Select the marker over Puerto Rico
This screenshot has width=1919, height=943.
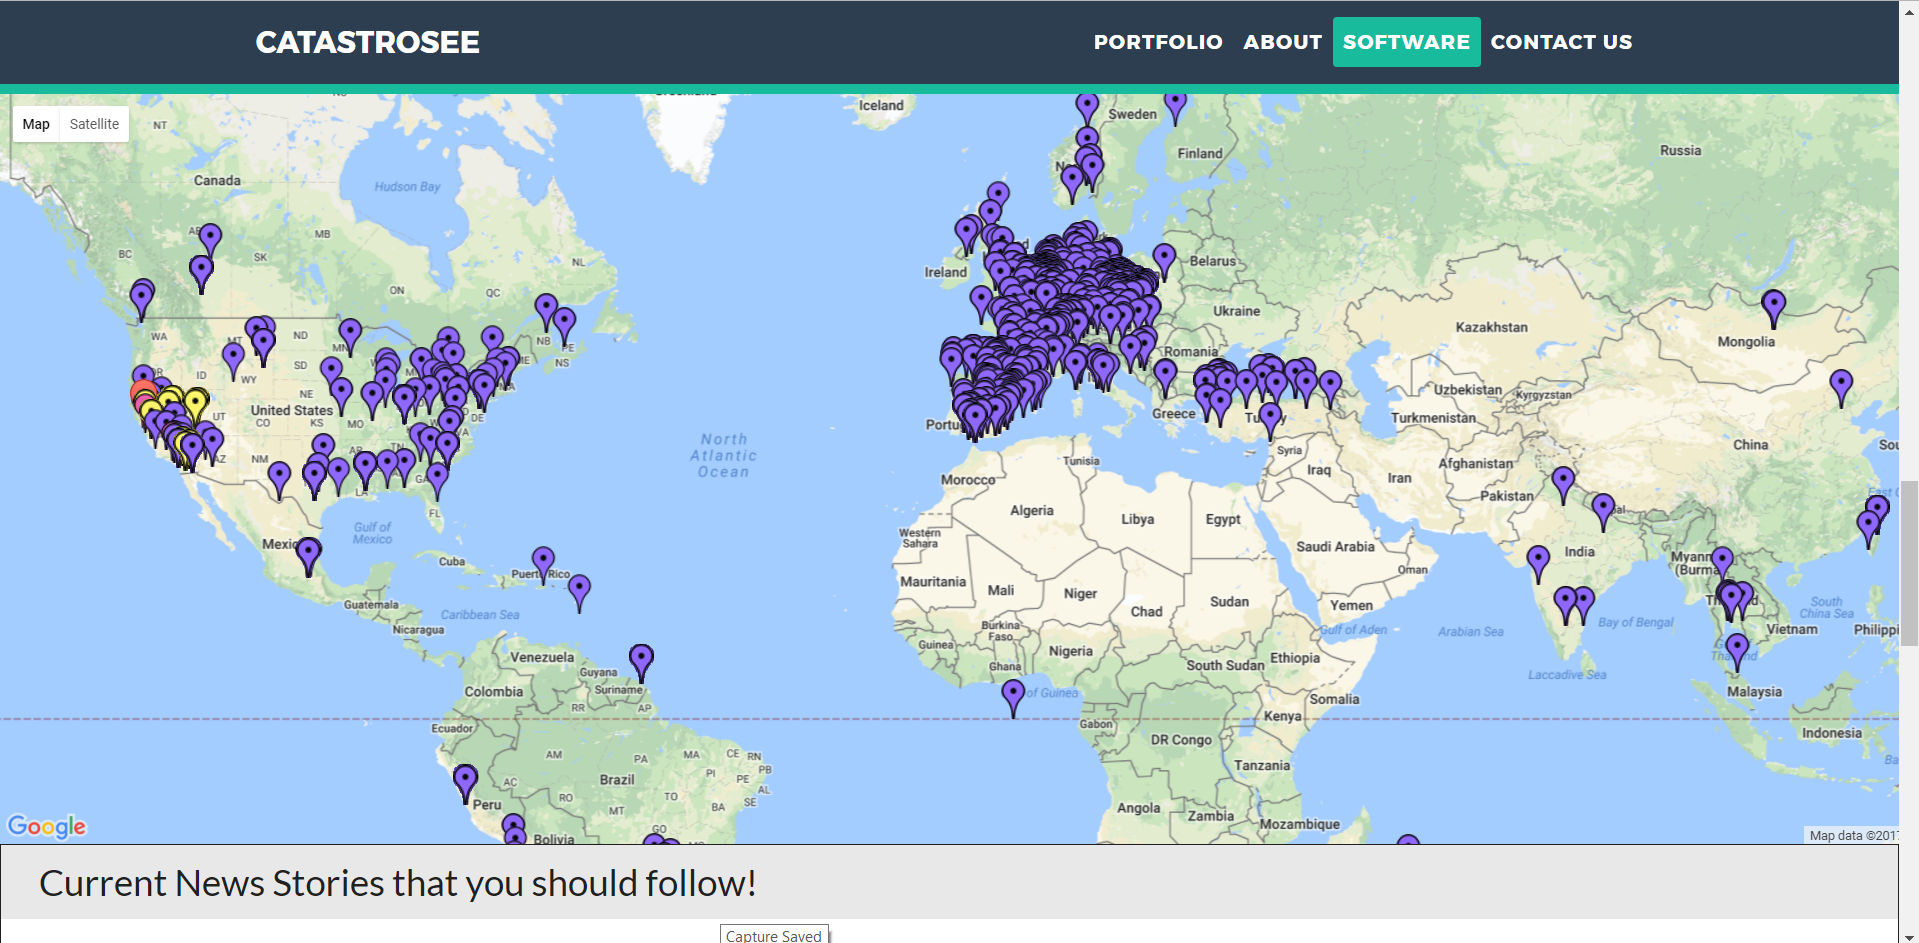(x=543, y=565)
